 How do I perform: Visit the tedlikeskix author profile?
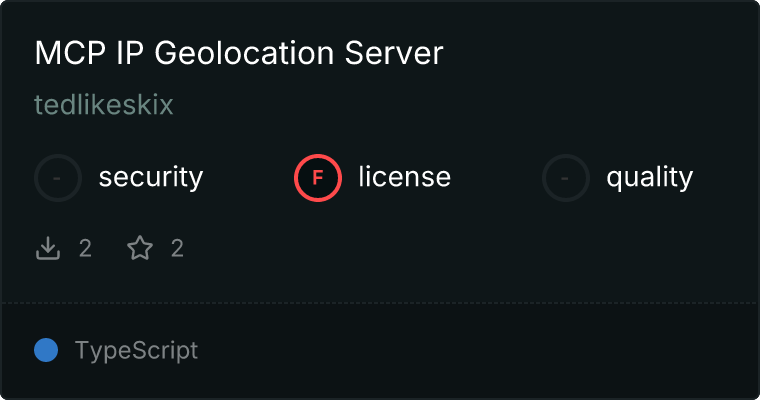[104, 106]
